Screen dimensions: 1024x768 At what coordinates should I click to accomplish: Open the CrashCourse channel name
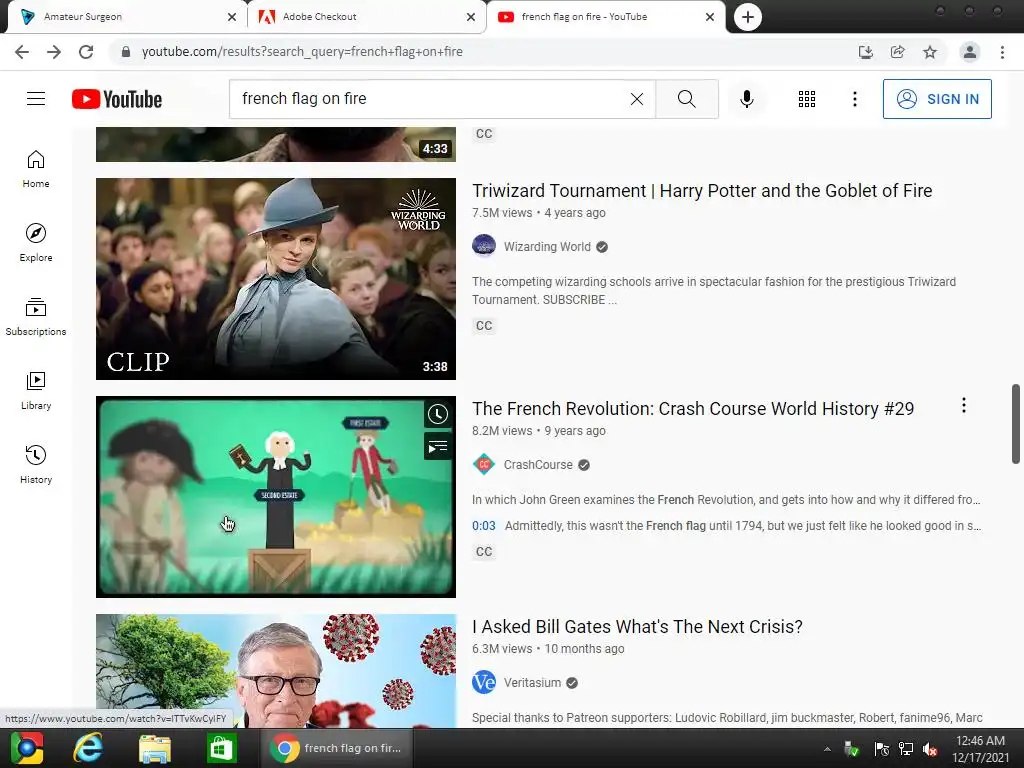coord(538,465)
